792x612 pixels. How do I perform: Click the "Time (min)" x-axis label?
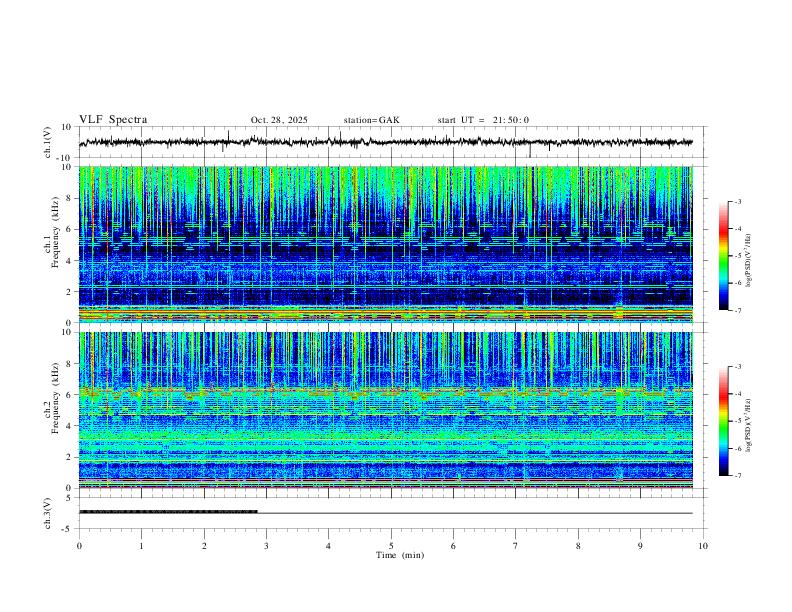[400, 555]
